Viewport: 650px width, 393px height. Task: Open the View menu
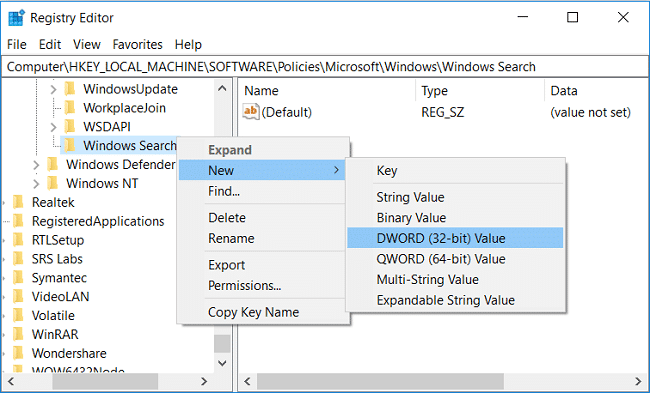[87, 44]
